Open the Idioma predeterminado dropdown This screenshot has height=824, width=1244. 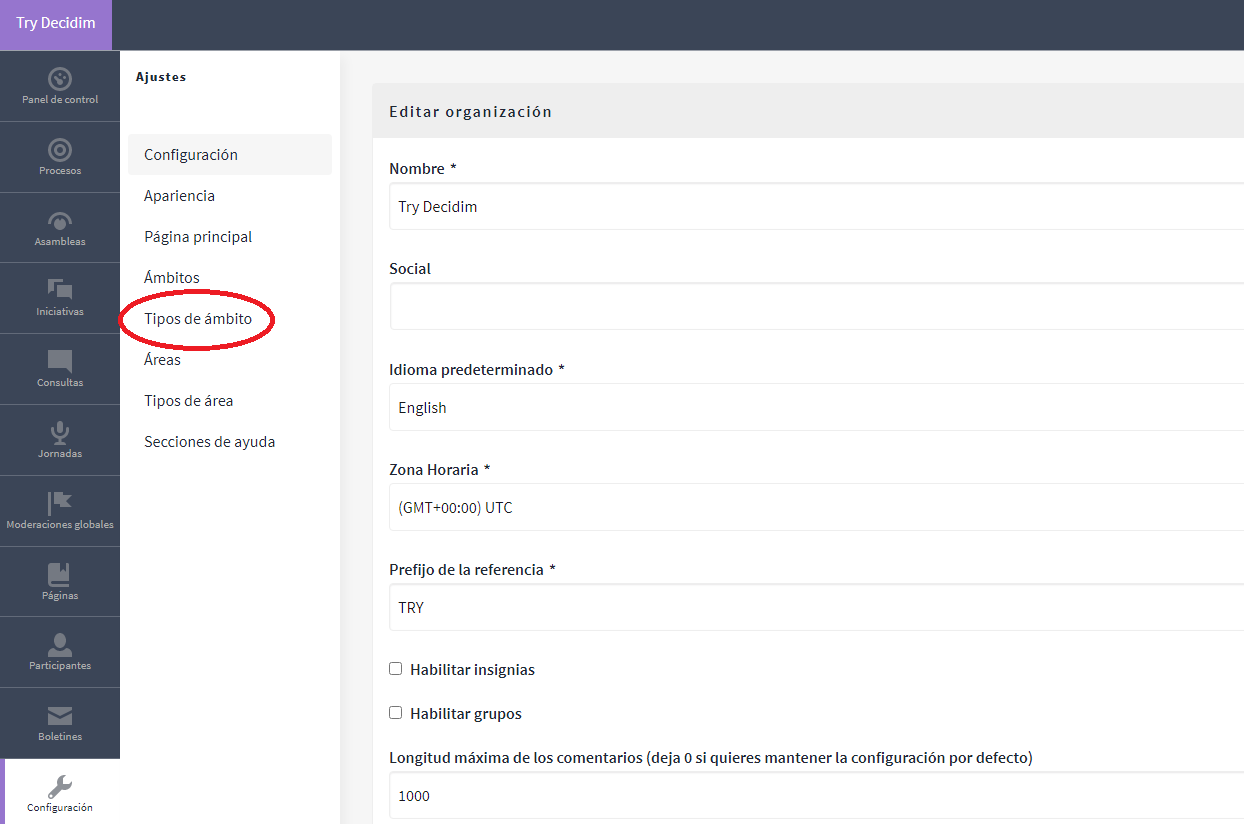coord(815,408)
